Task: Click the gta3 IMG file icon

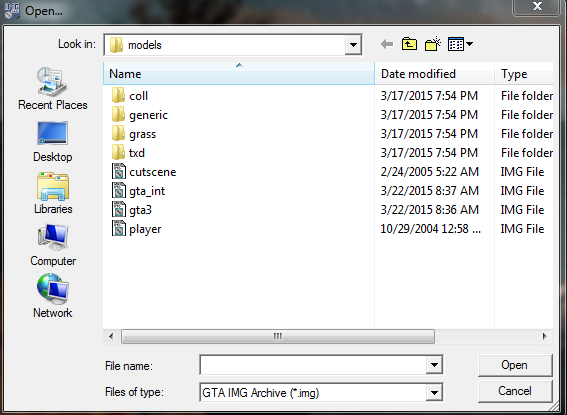Action: tap(119, 210)
